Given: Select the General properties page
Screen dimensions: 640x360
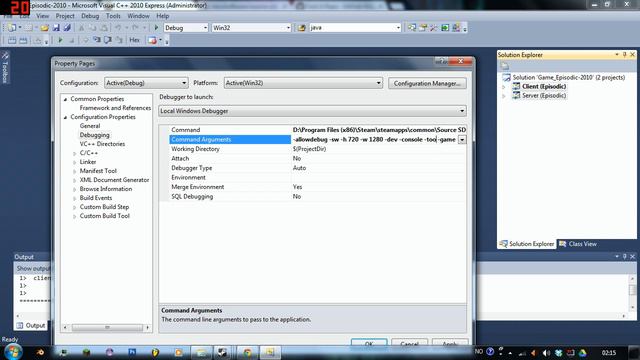Looking at the screenshot, I should (90, 126).
